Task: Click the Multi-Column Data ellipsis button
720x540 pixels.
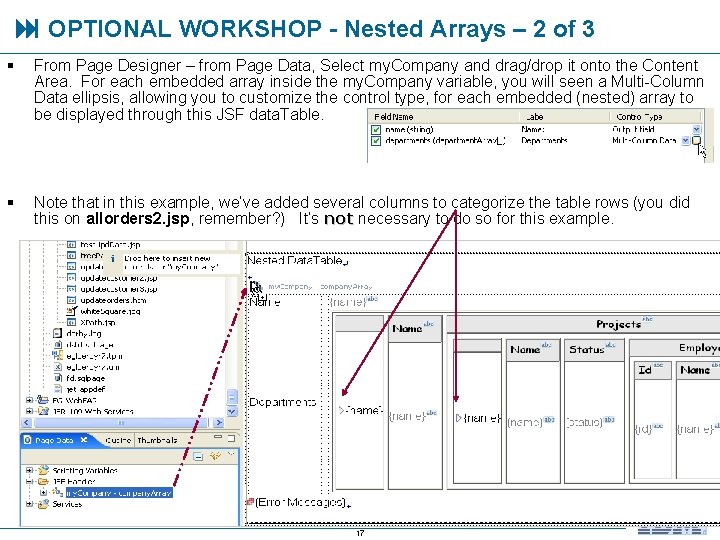Action: 696,141
